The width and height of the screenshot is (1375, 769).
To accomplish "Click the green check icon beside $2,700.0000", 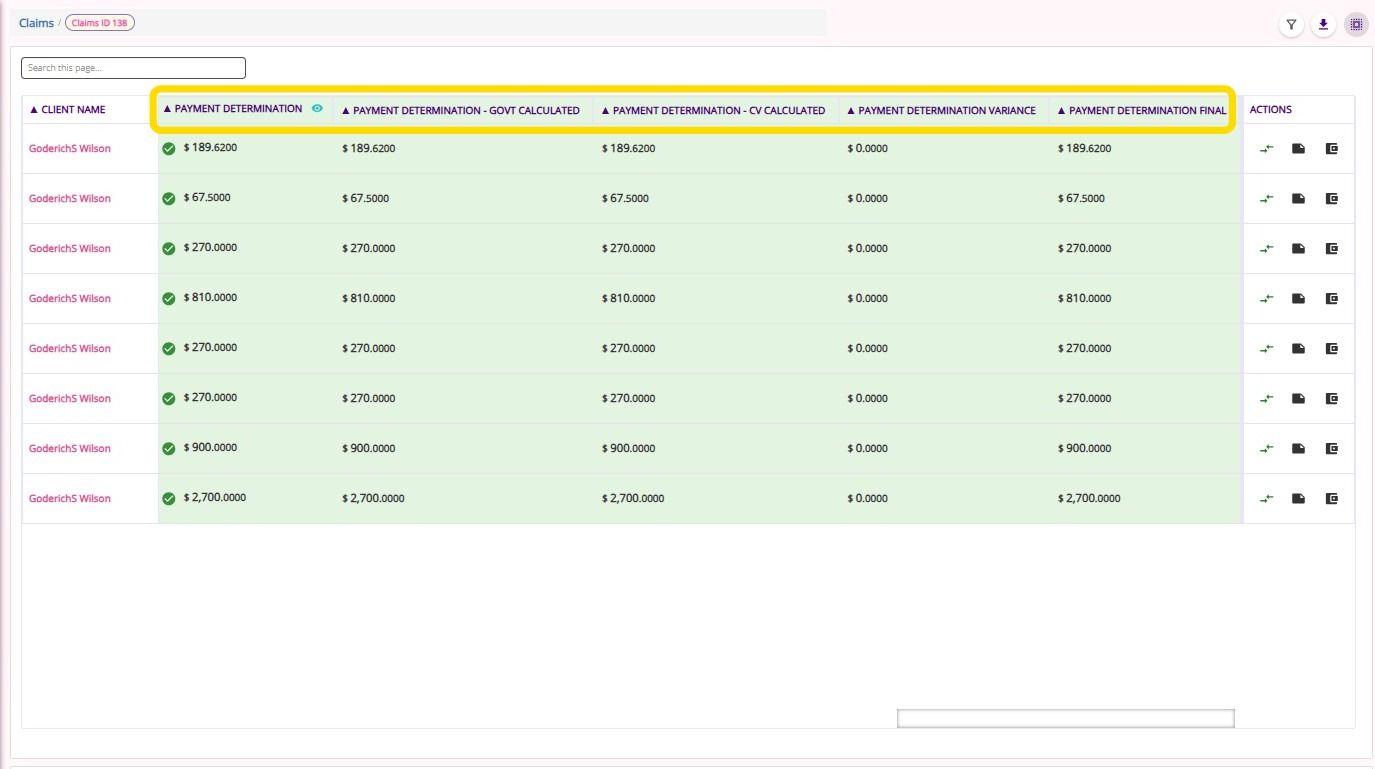I will (169, 499).
